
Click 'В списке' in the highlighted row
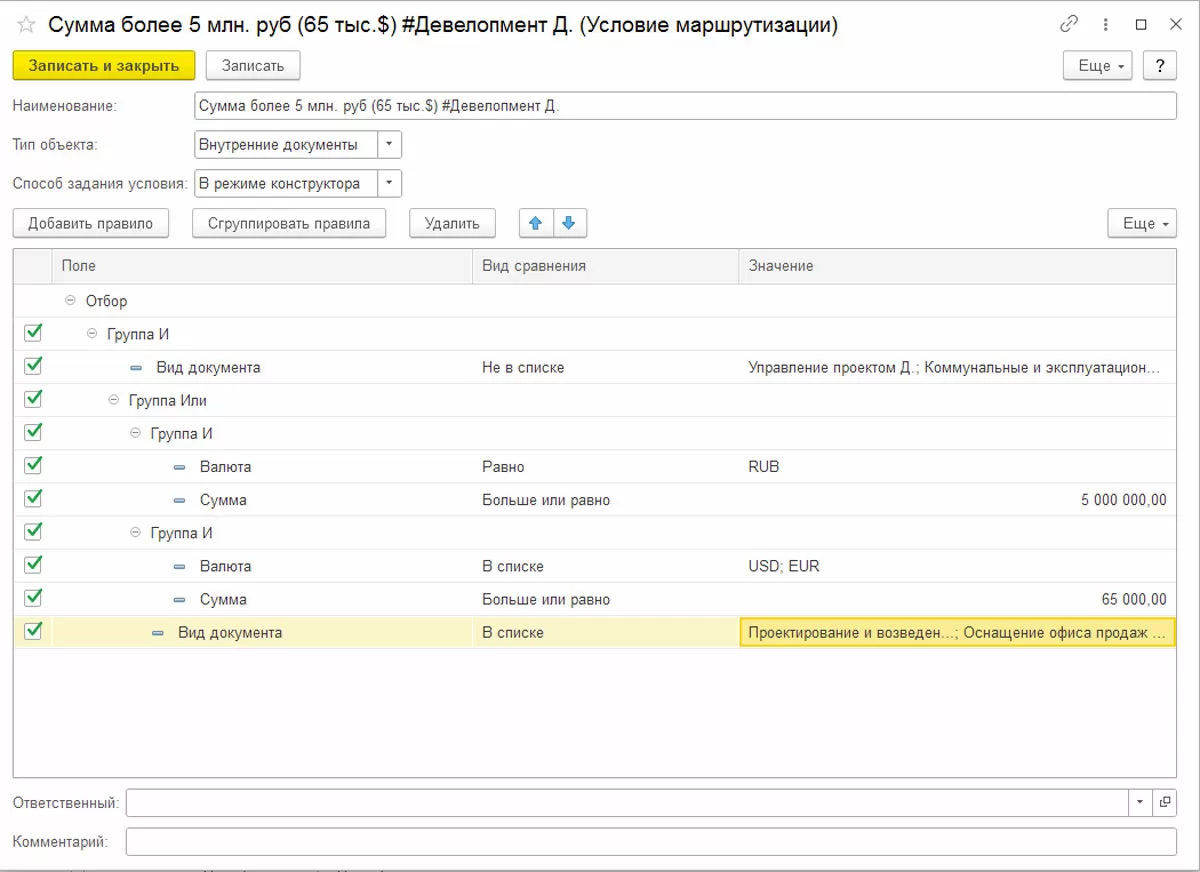(x=606, y=632)
